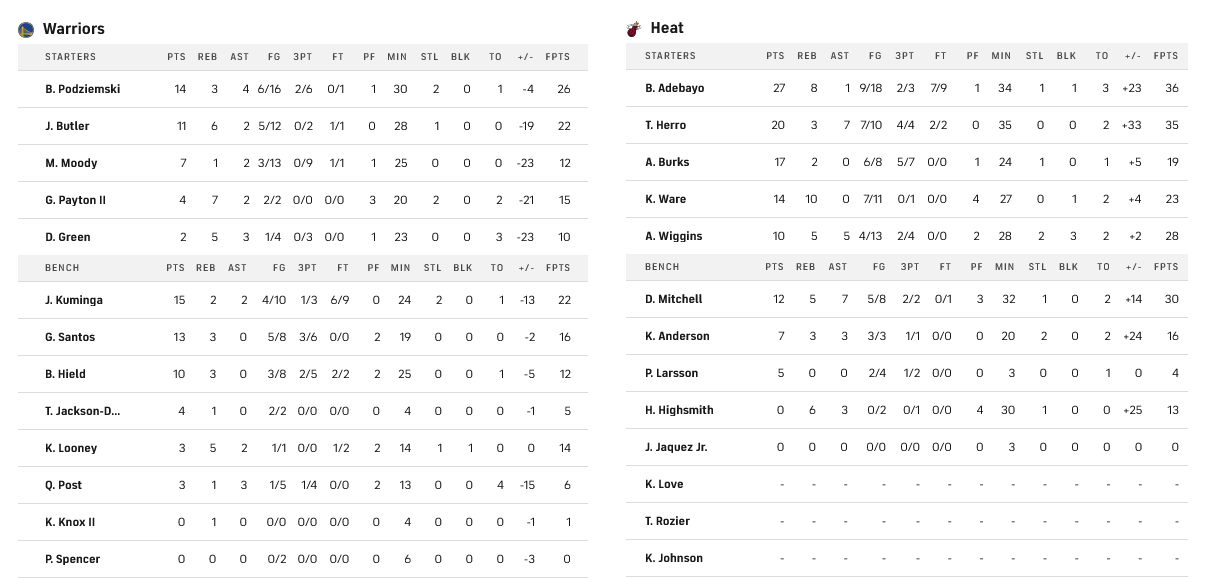1212x578 pixels.
Task: Open B. Adebayo's player profile
Action: 674,88
